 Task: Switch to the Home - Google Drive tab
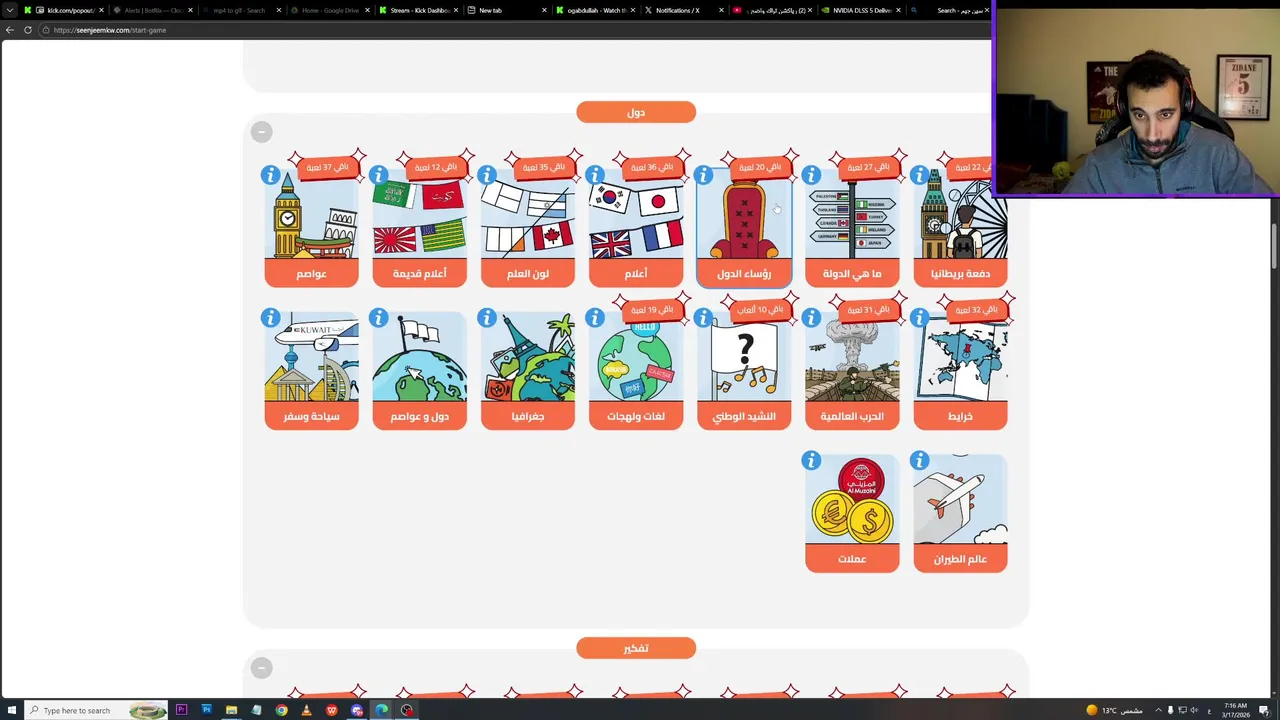tap(329, 10)
